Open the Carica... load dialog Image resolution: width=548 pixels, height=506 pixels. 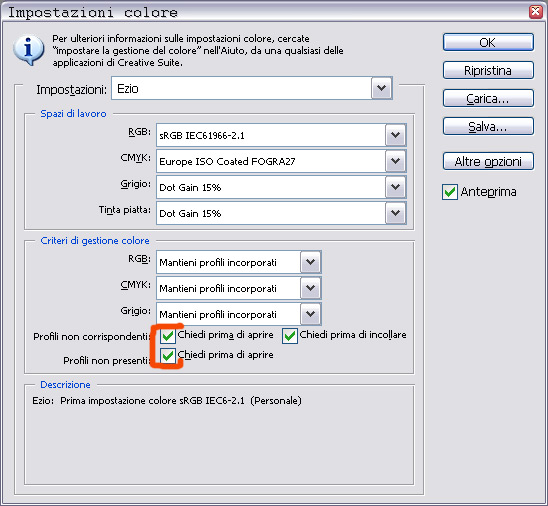(x=488, y=98)
